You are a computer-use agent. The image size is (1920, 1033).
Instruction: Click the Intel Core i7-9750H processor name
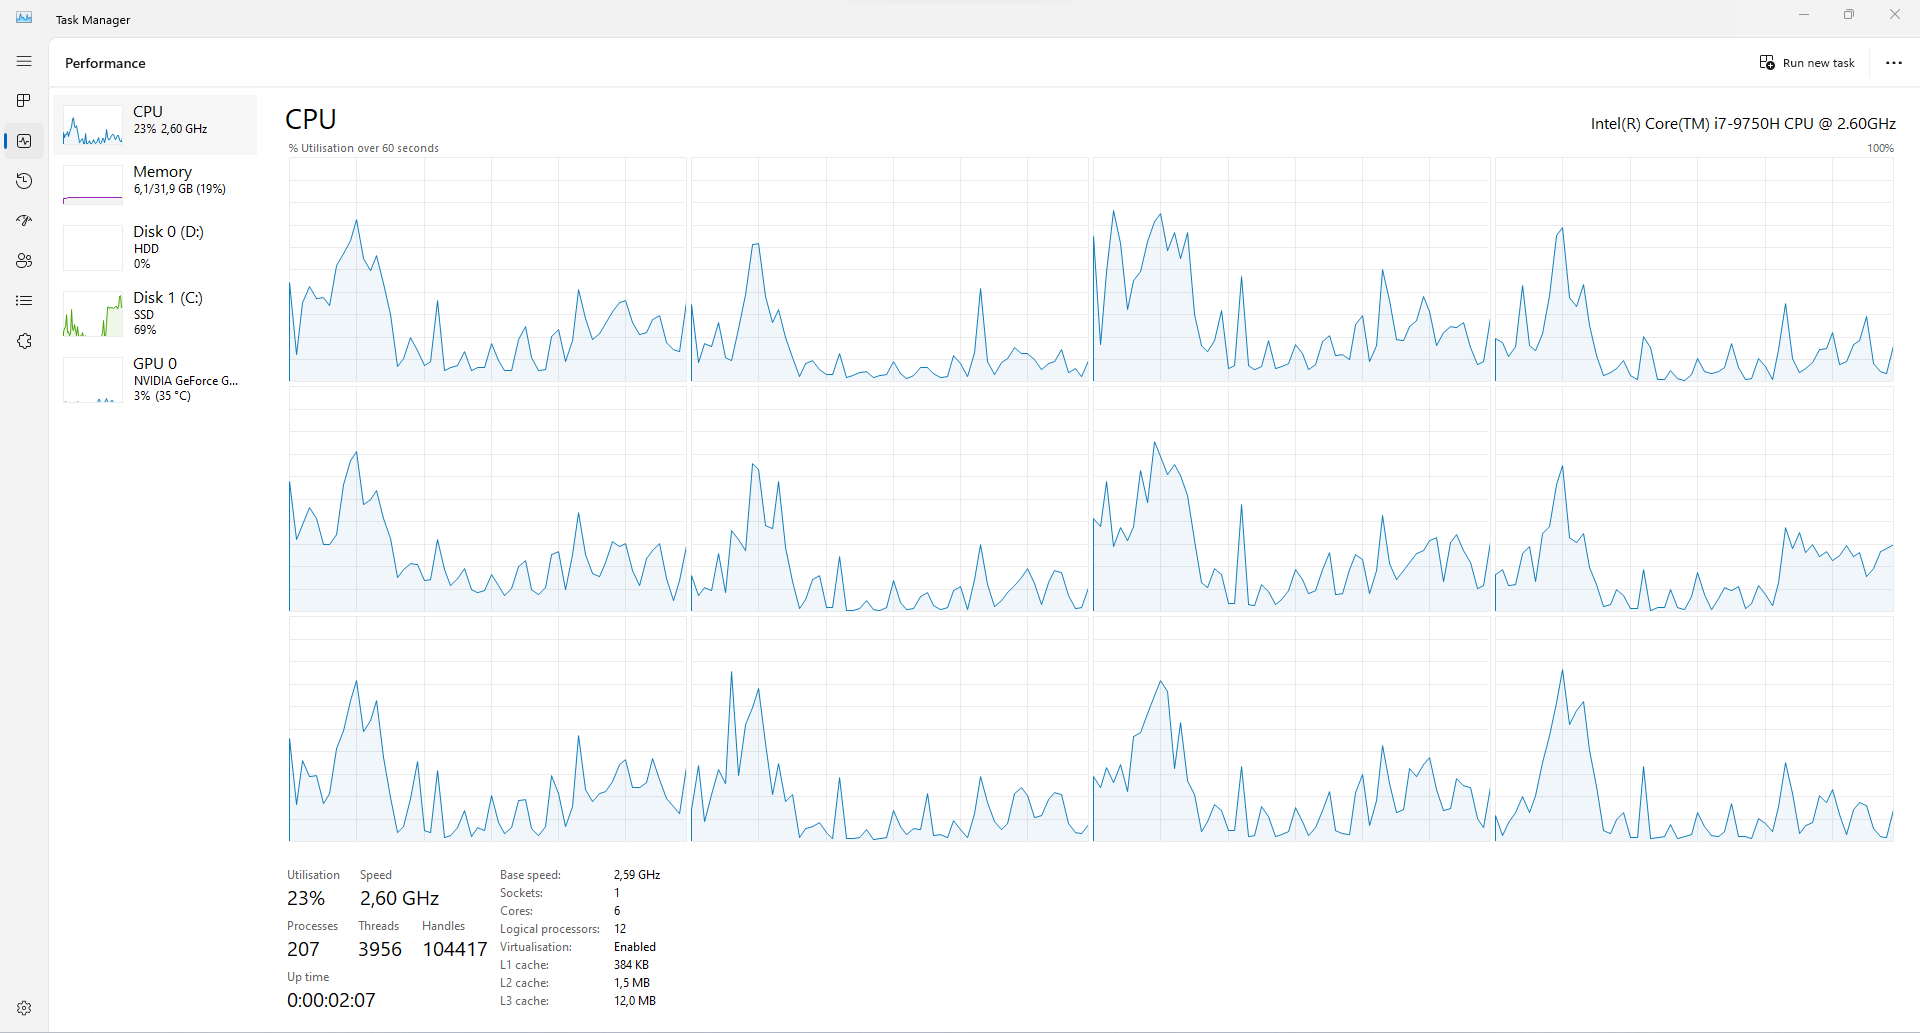pyautogui.click(x=1743, y=124)
